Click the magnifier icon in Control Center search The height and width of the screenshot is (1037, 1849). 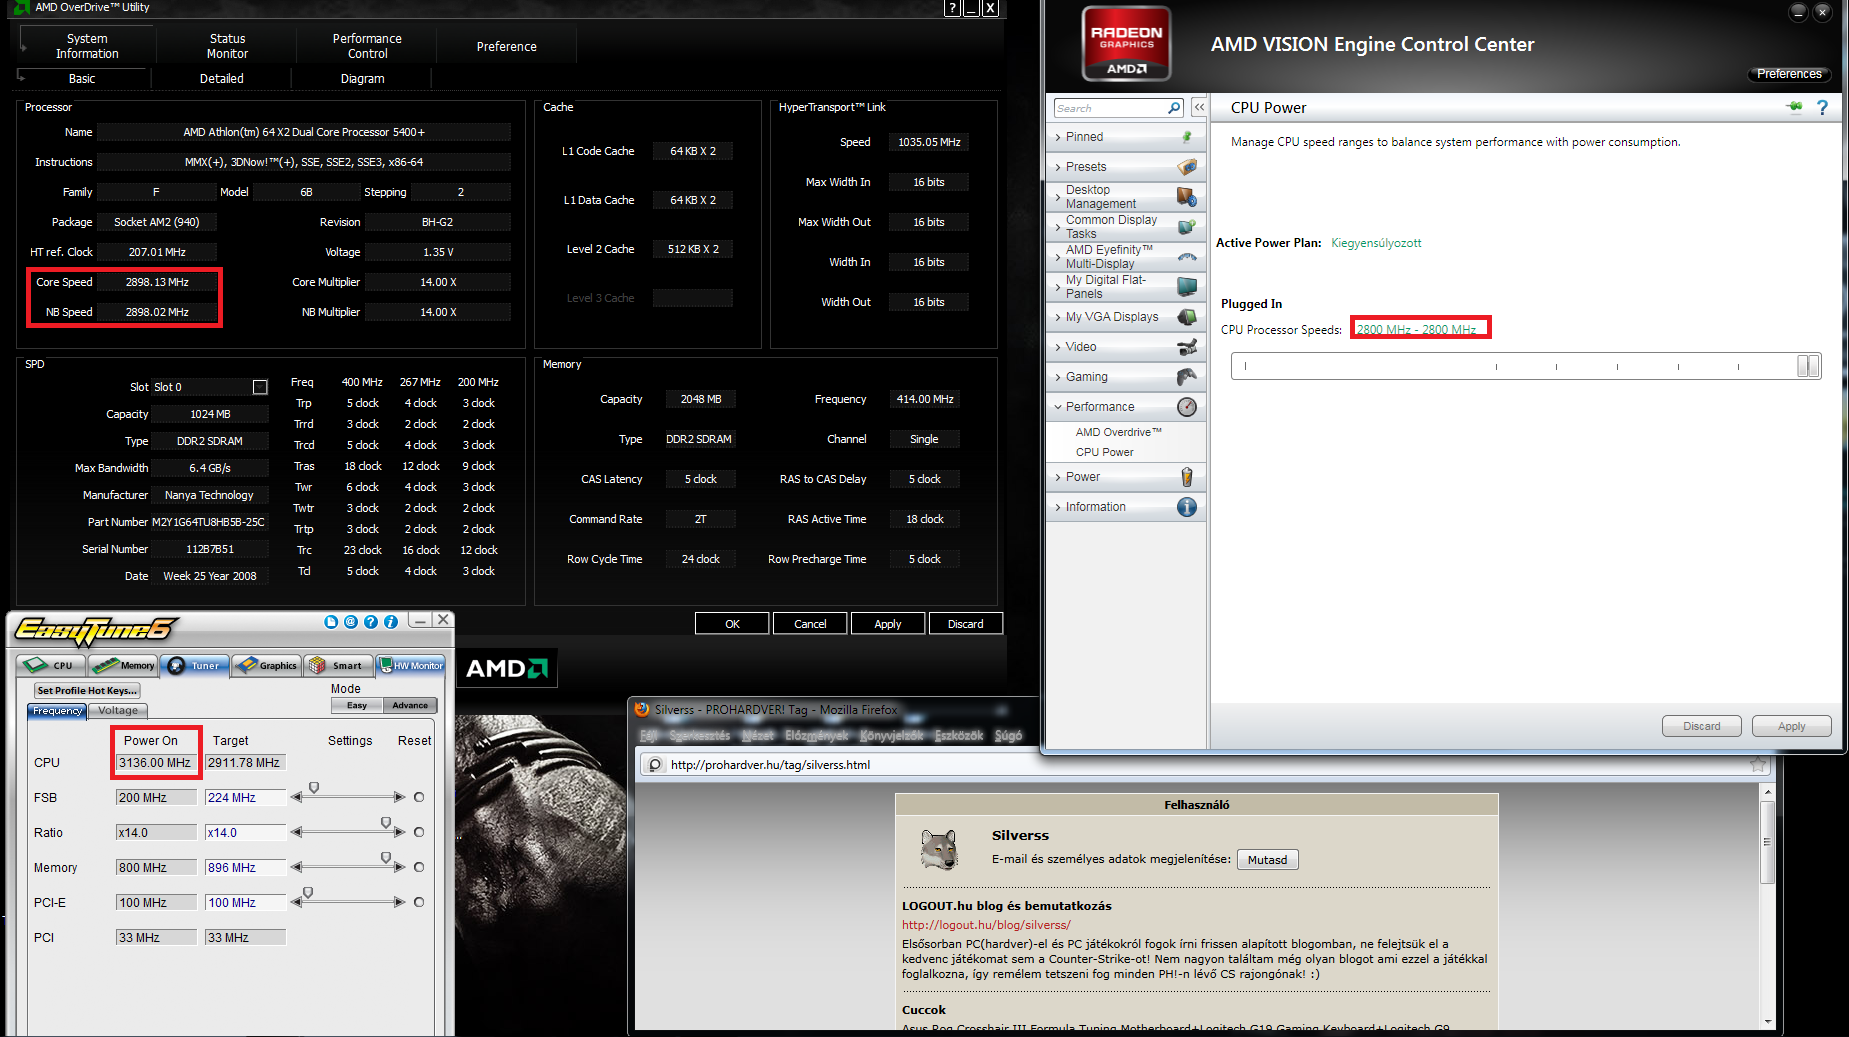(1174, 107)
